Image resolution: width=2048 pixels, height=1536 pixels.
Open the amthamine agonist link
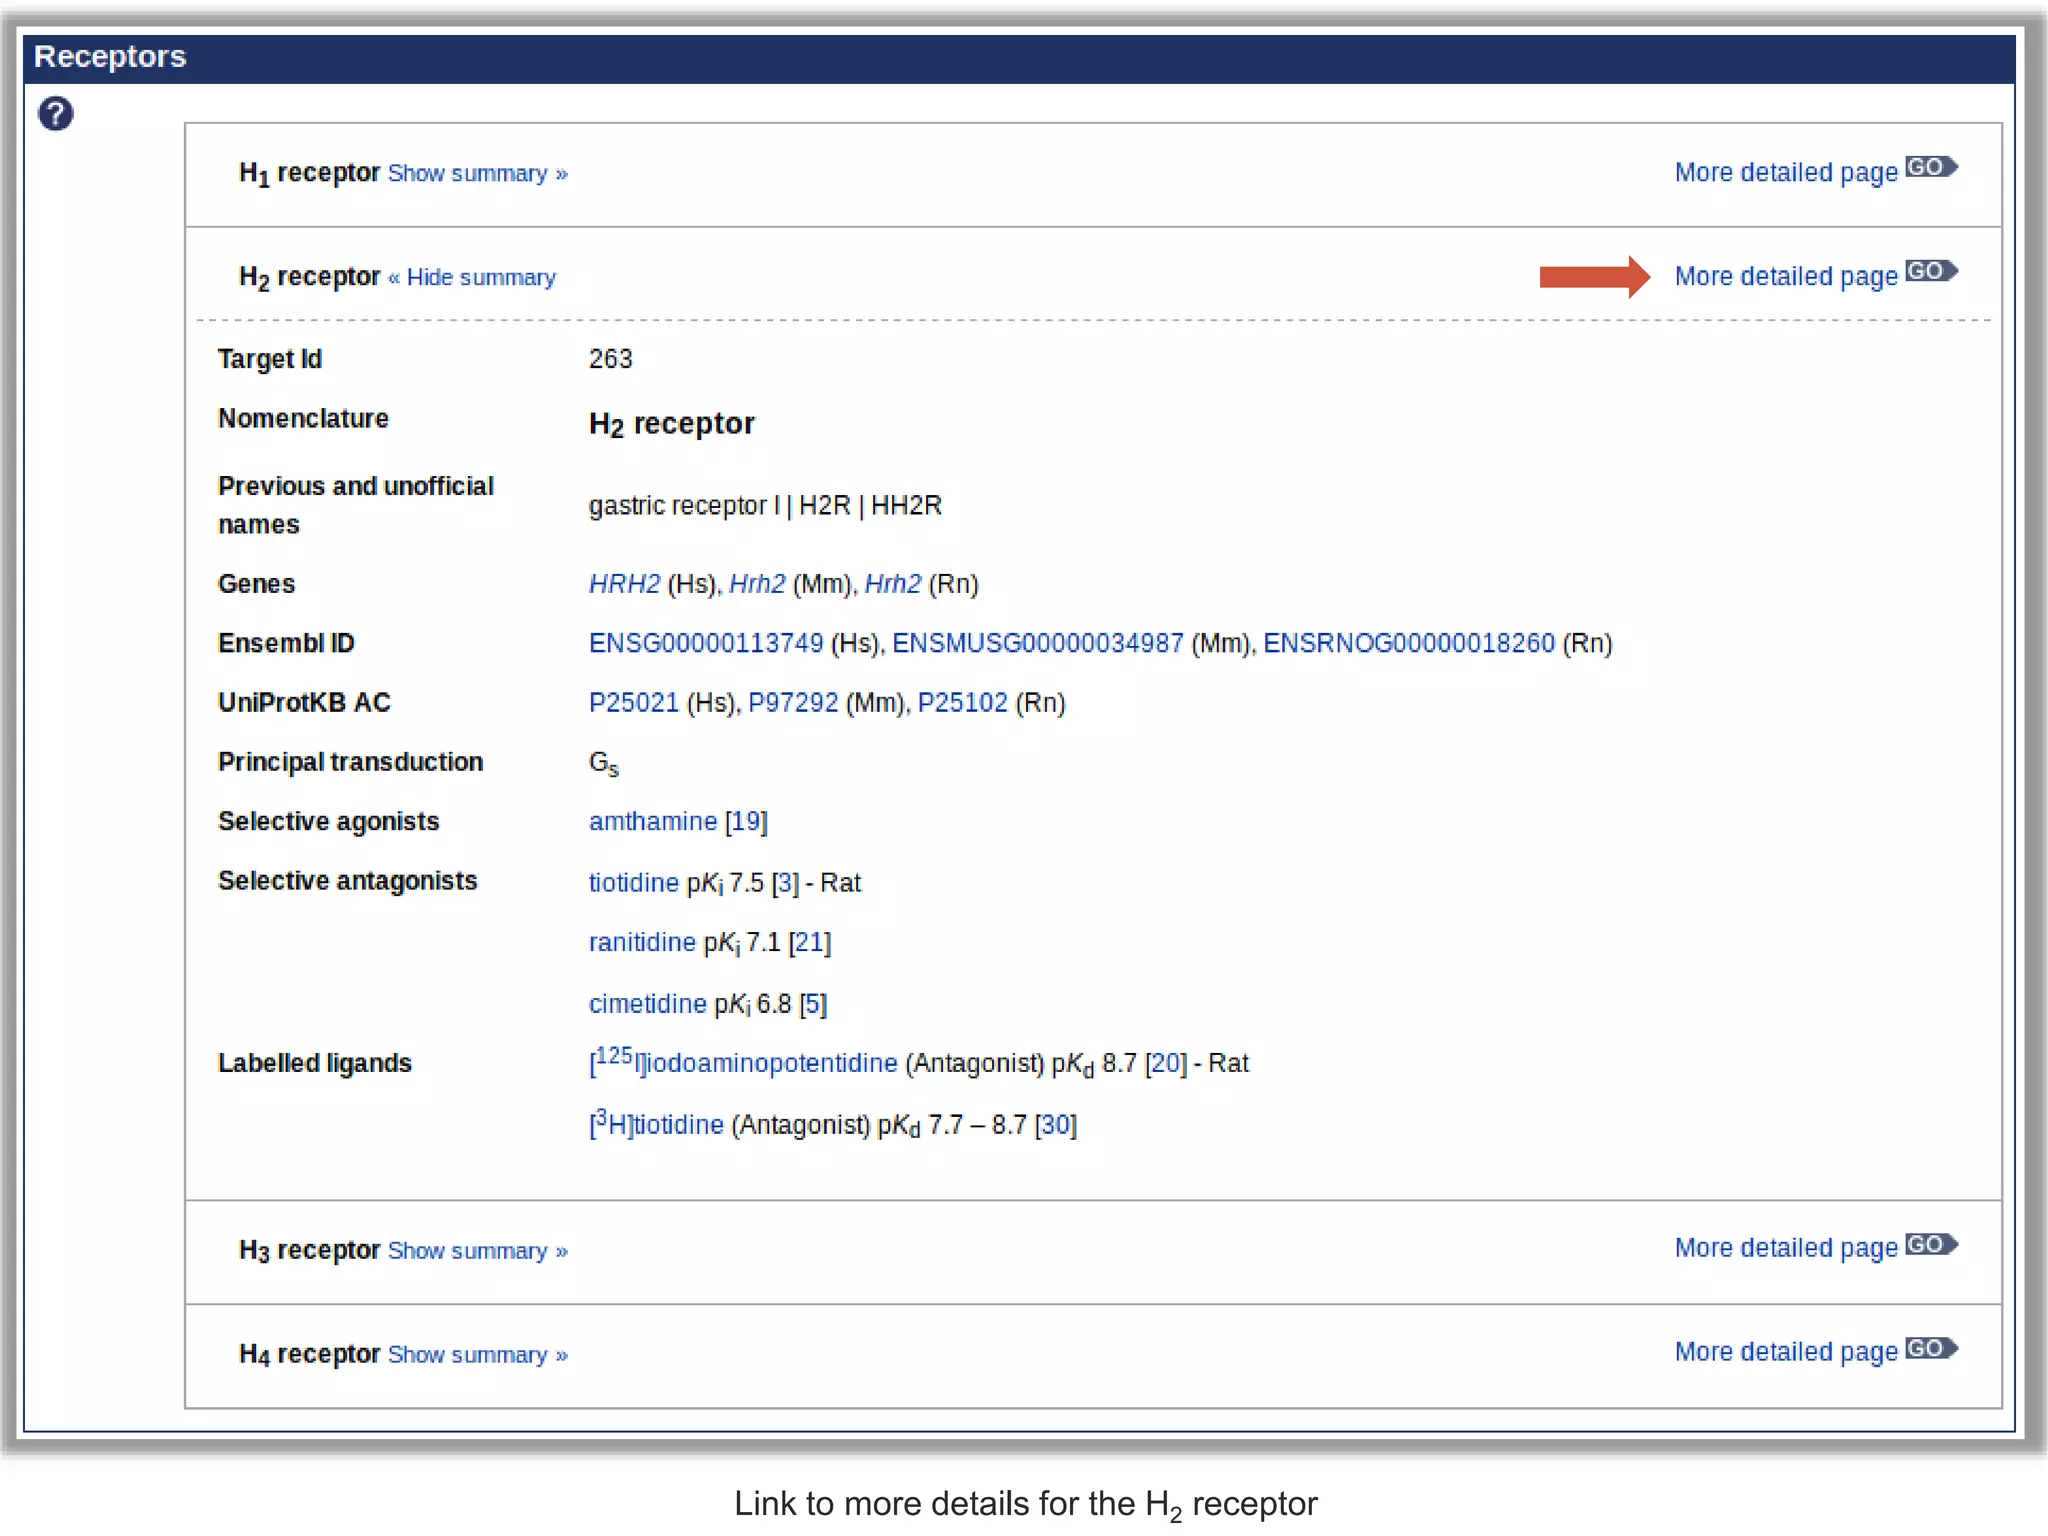coord(653,822)
